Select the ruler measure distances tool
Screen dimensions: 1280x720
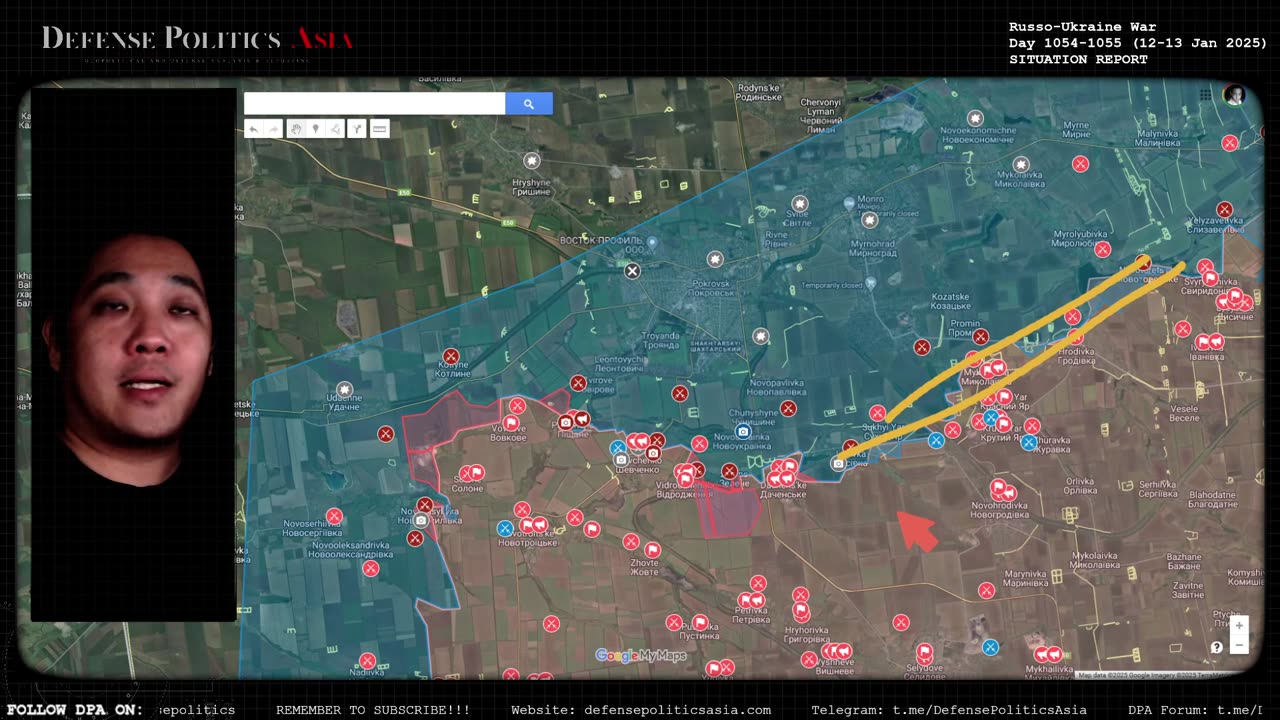(379, 129)
